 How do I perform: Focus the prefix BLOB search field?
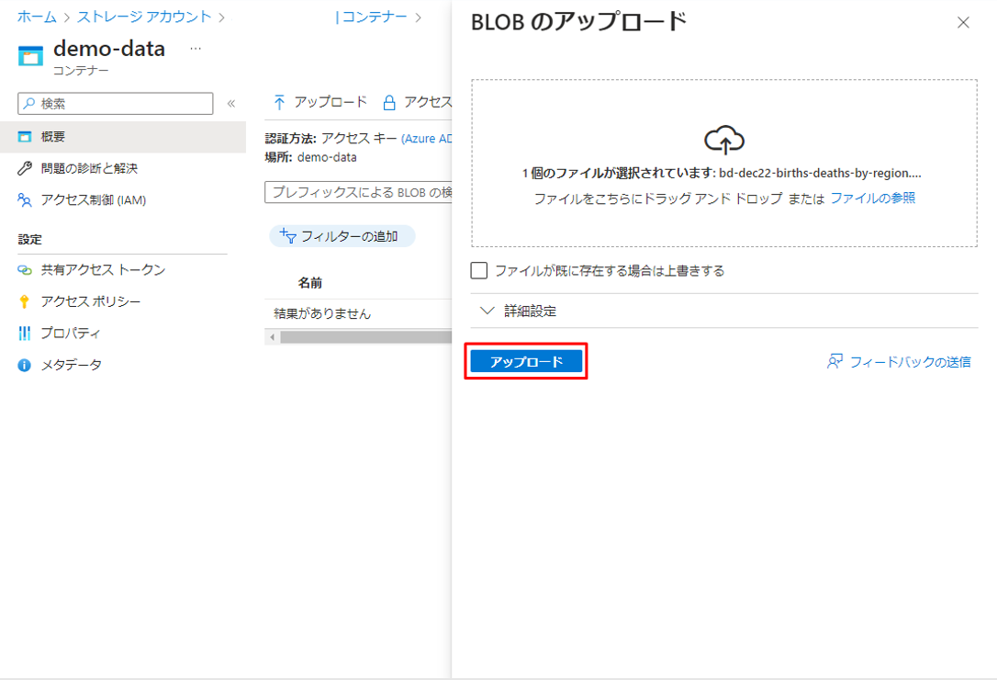pos(358,192)
